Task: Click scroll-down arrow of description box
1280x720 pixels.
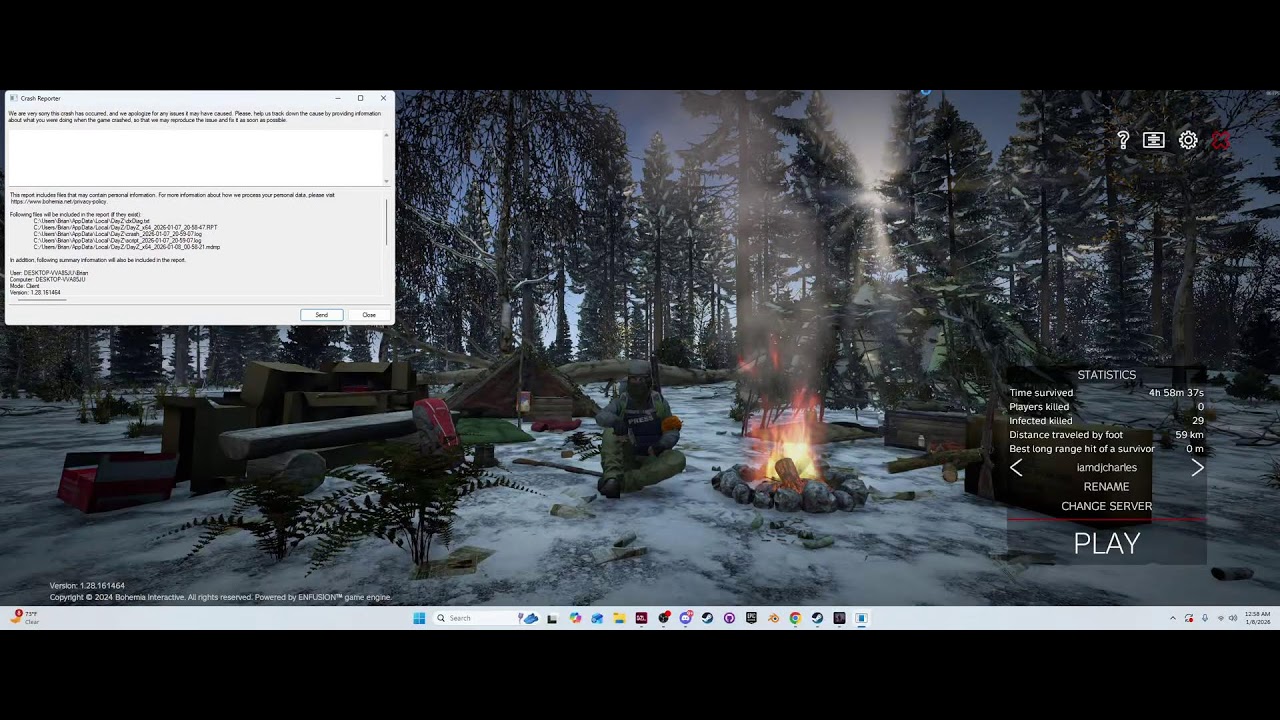Action: click(x=387, y=182)
